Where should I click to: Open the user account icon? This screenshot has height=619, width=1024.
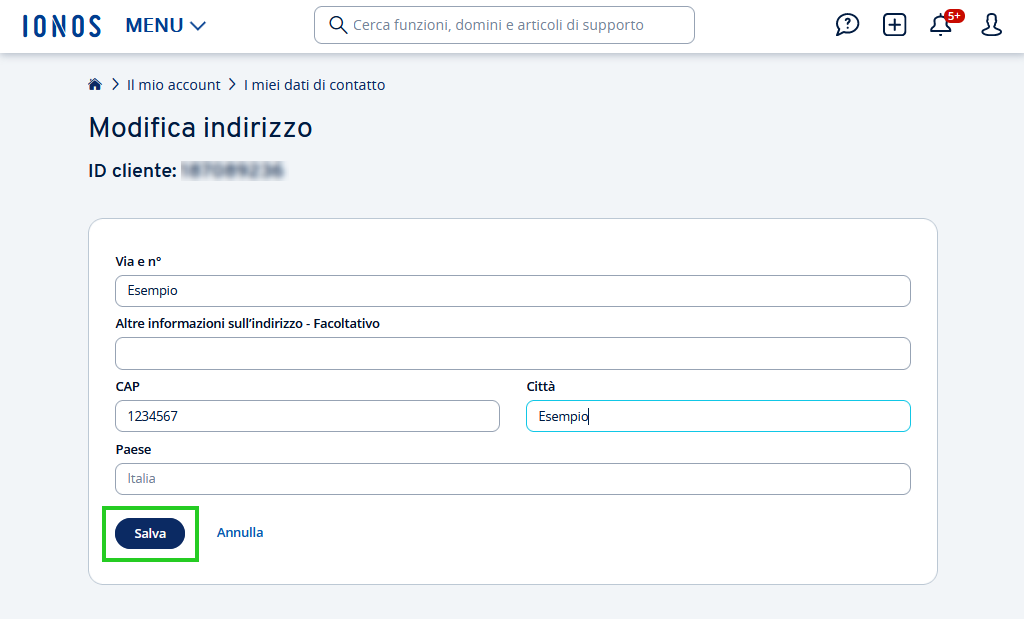pos(991,25)
